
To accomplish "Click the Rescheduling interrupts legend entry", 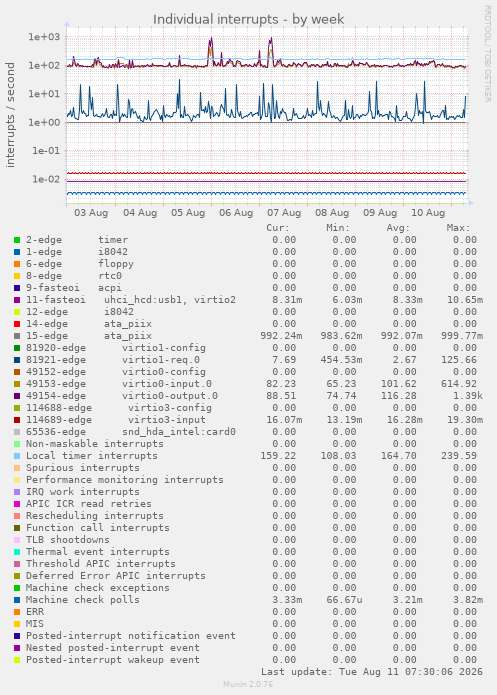I will (x=94, y=516).
